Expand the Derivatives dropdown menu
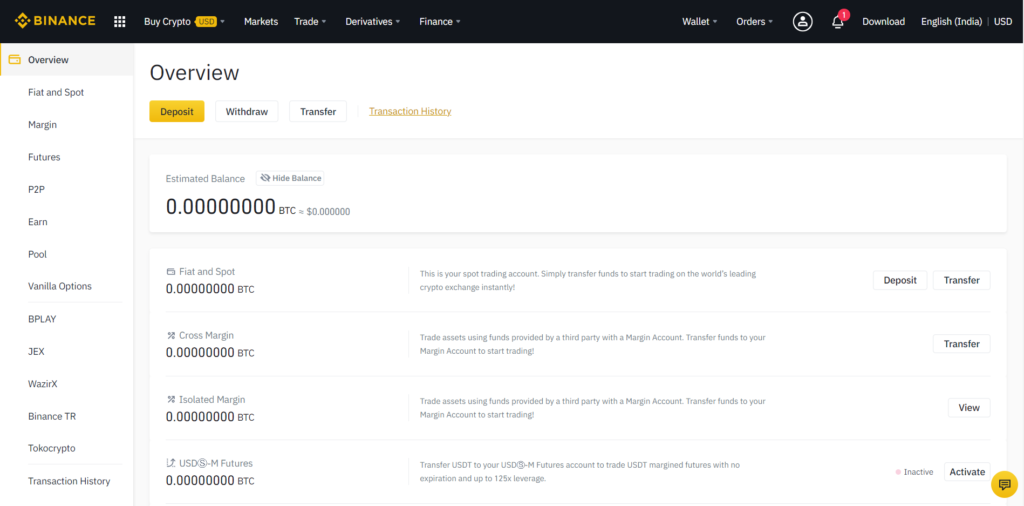 (x=373, y=22)
